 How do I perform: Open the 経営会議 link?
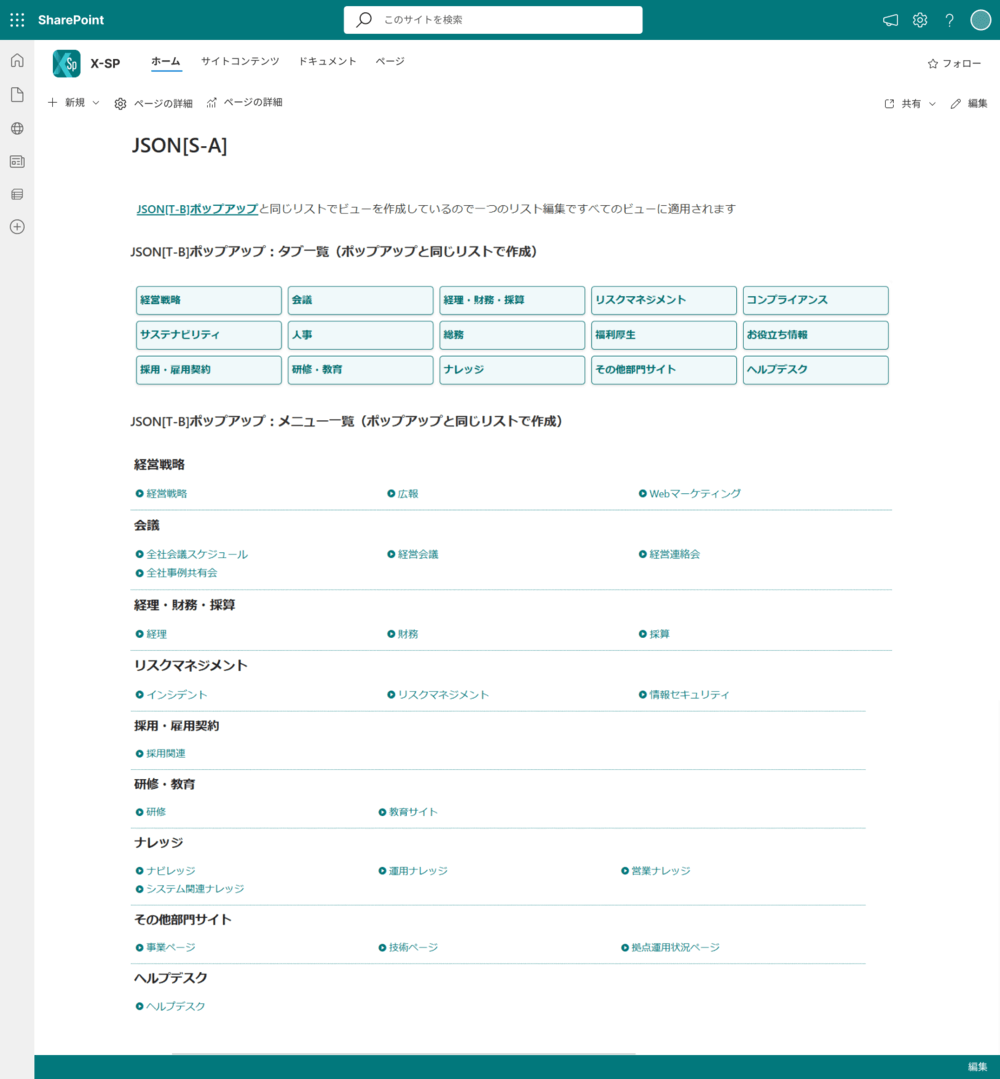(x=418, y=554)
